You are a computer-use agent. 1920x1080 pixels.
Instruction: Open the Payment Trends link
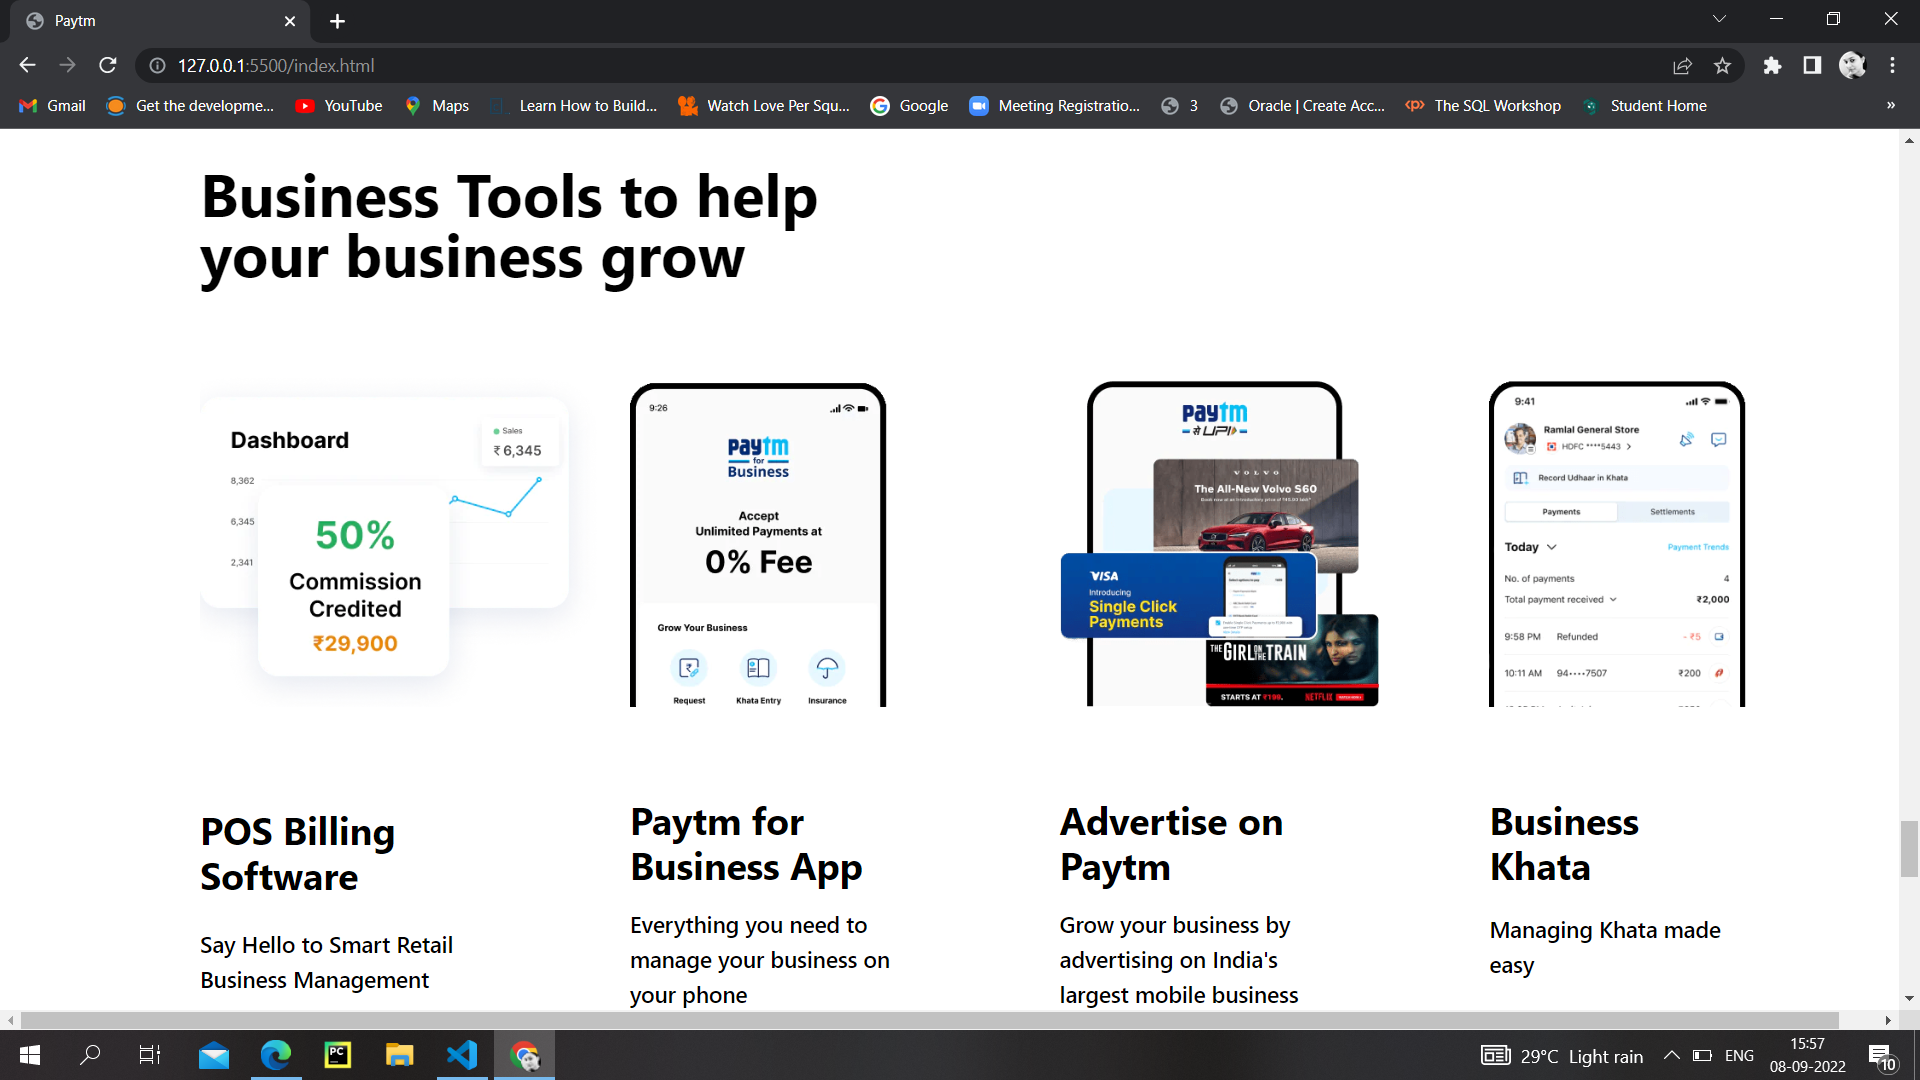click(x=1698, y=547)
